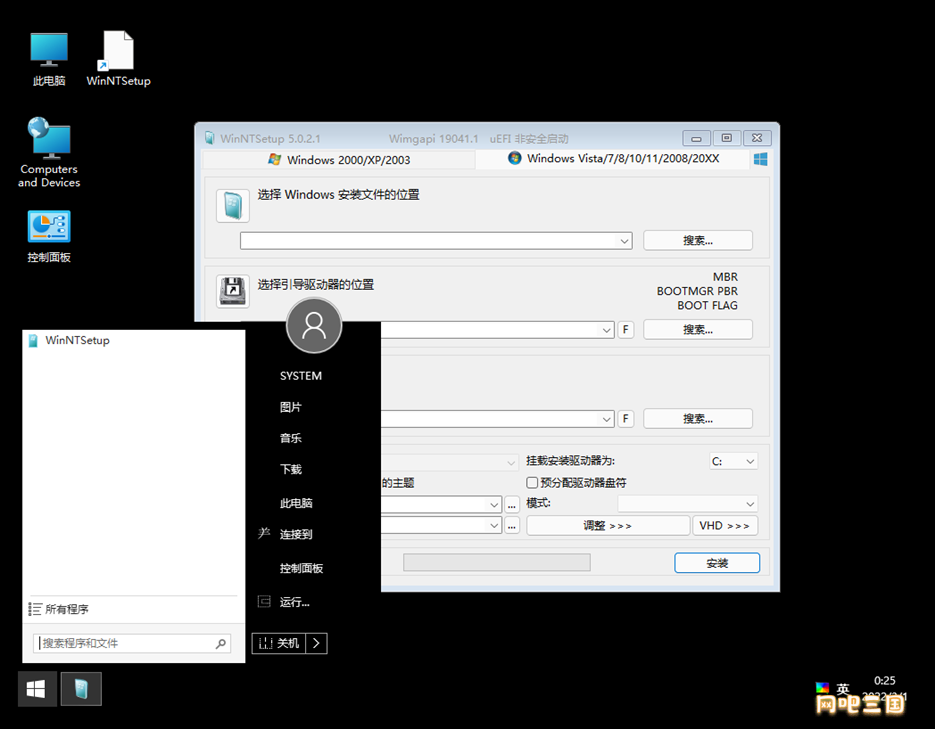Viewport: 935px width, 729px height.
Task: Click the 安装 button
Action: (717, 563)
